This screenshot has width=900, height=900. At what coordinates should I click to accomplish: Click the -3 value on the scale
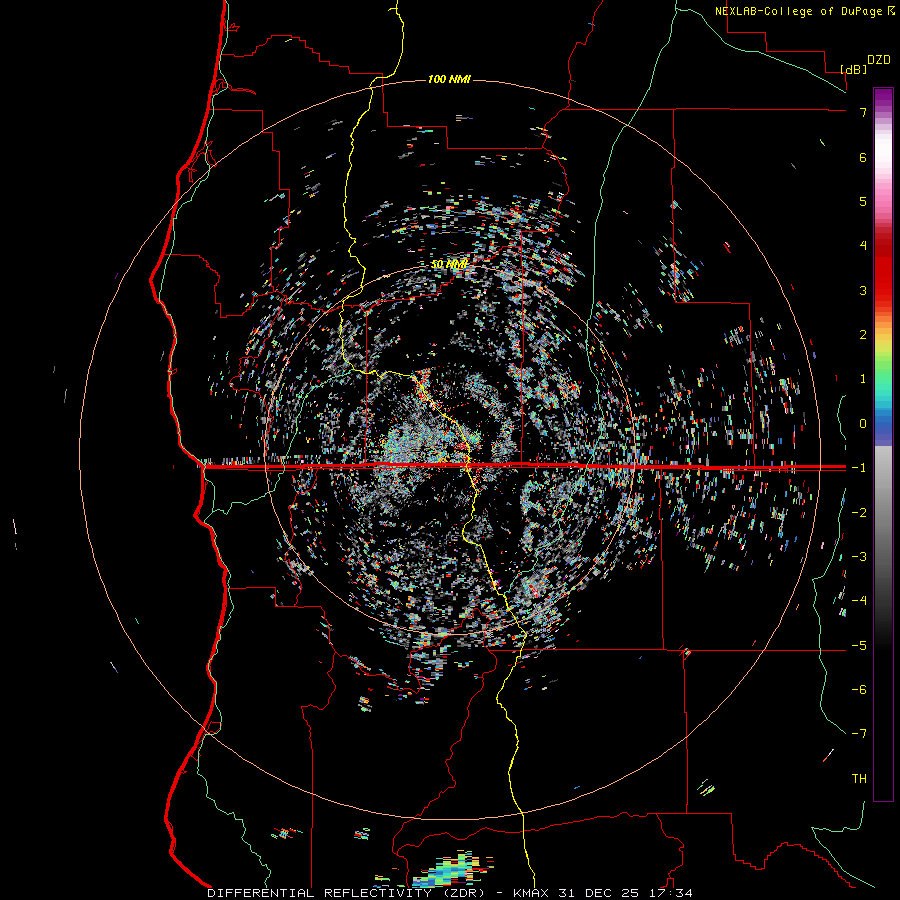pos(859,557)
